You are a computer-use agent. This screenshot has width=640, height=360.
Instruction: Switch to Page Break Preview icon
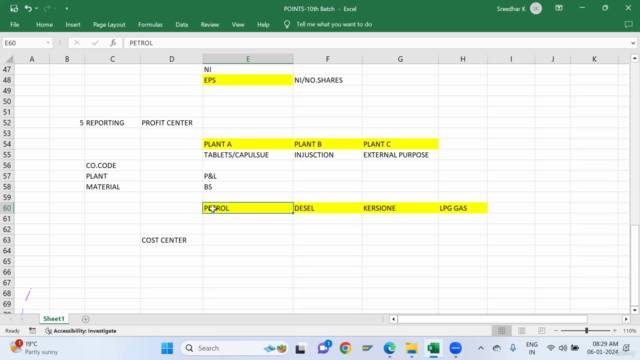(542, 331)
